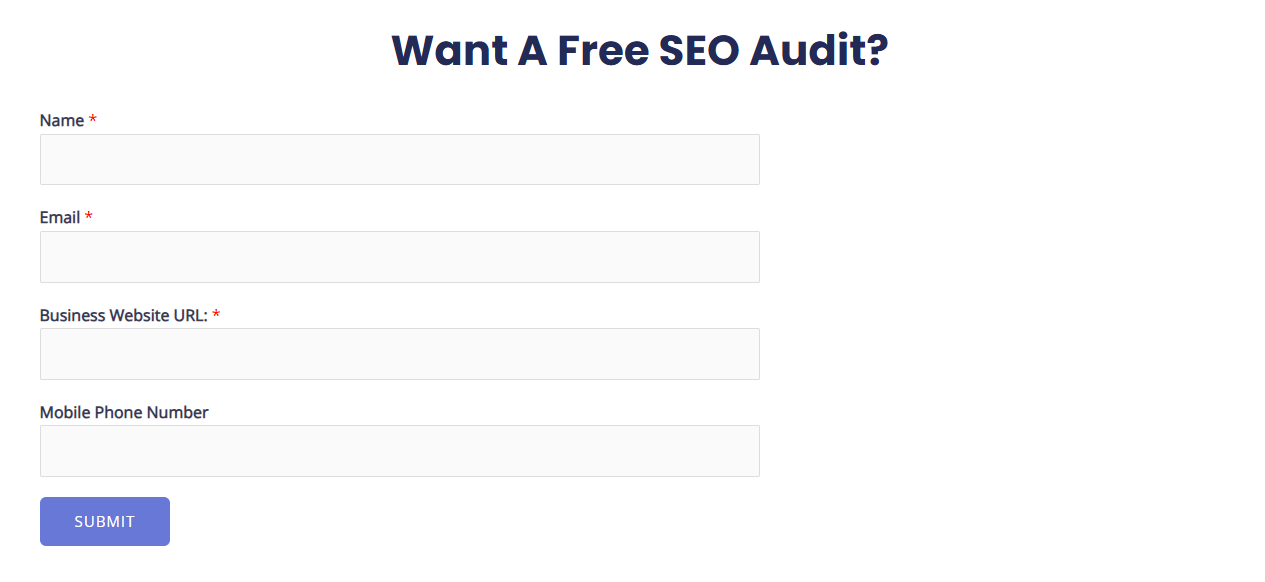The height and width of the screenshot is (582, 1265).
Task: Click the word "Website" in the URL label
Action: [x=138, y=315]
